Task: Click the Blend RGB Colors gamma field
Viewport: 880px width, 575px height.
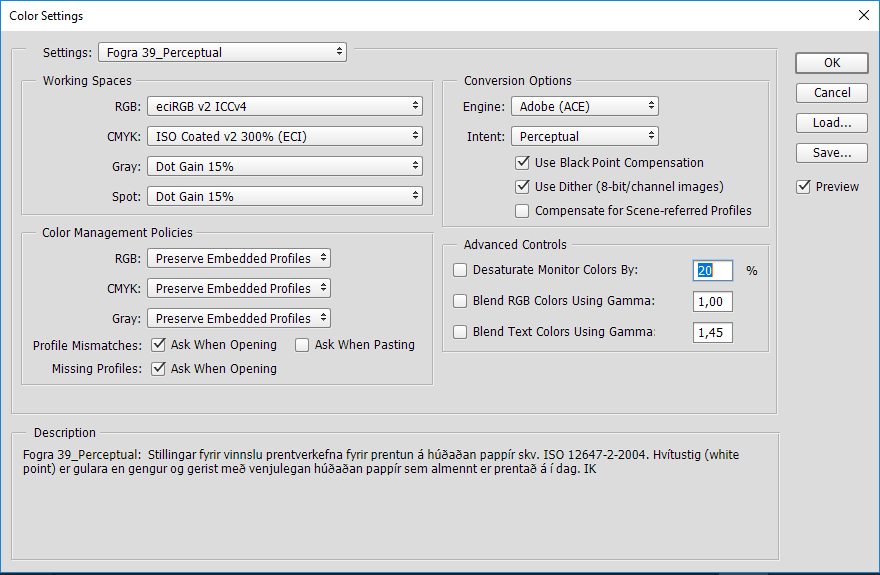Action: click(x=712, y=301)
